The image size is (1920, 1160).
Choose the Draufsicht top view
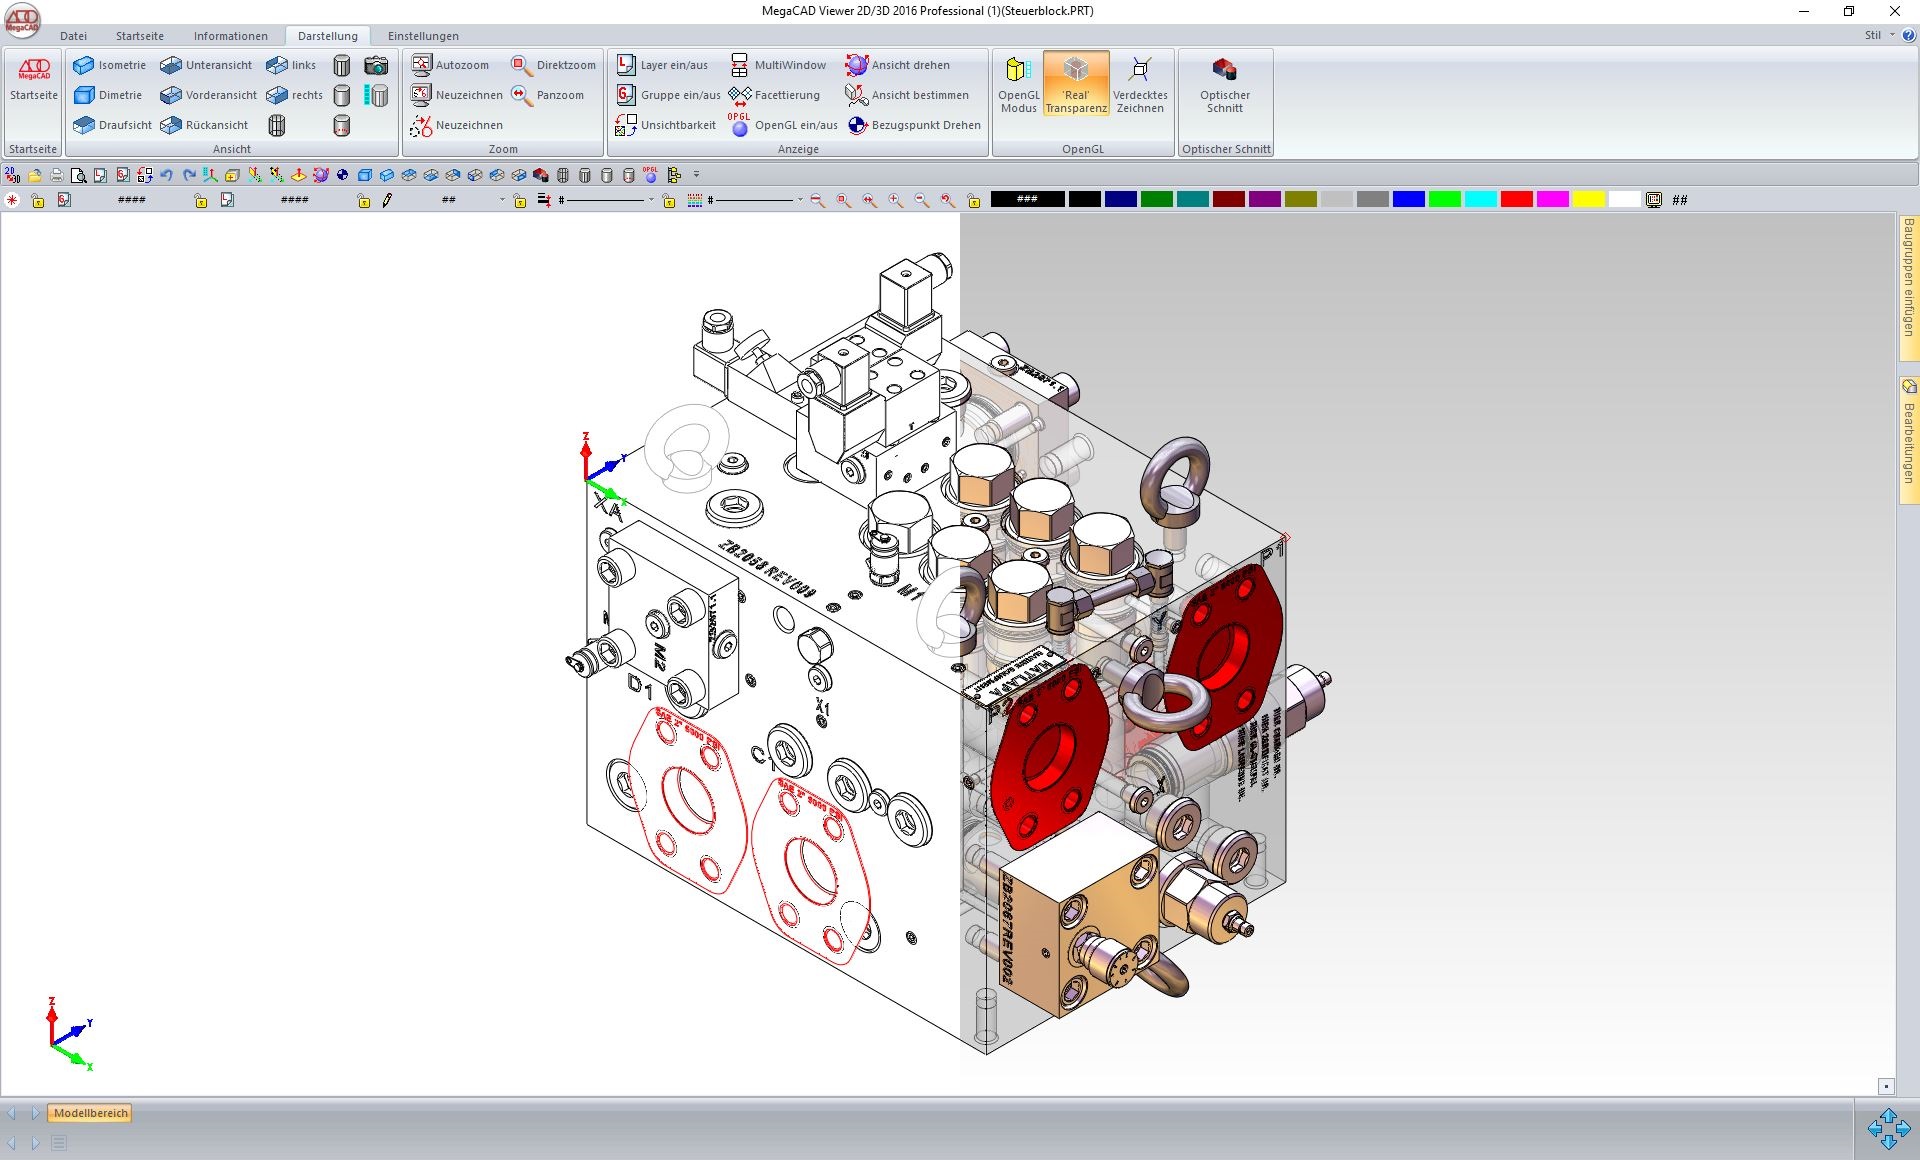pos(112,125)
